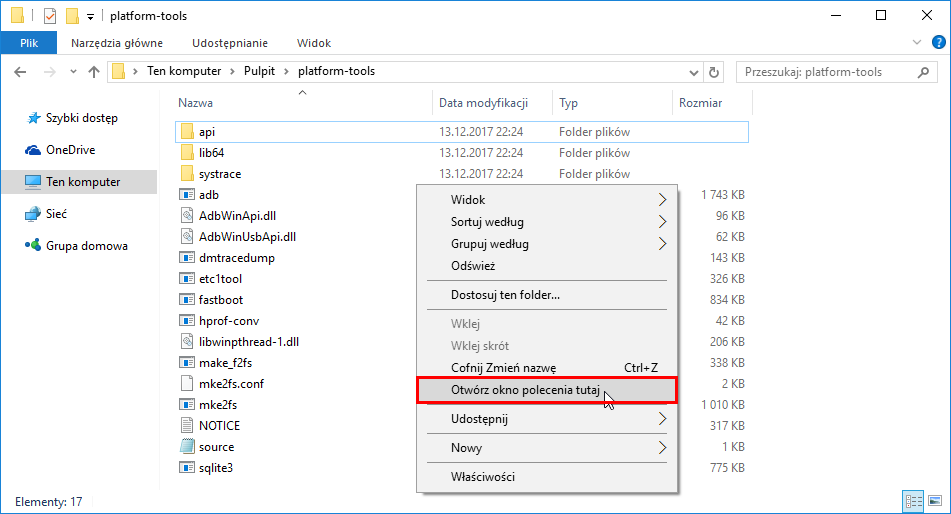Screen dimensions: 951x514
Task: Open the Help question mark icon
Action: point(937,43)
